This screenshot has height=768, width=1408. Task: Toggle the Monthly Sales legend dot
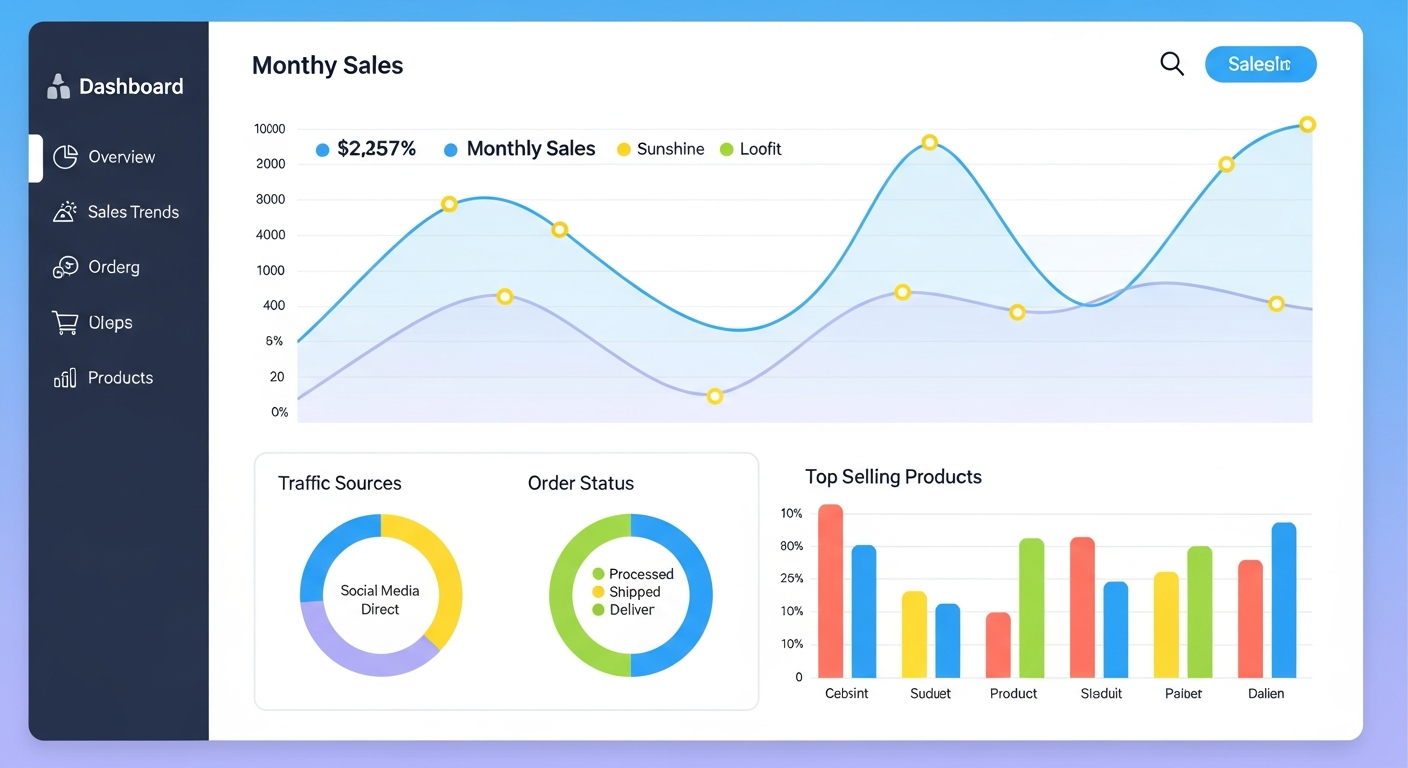pos(450,150)
